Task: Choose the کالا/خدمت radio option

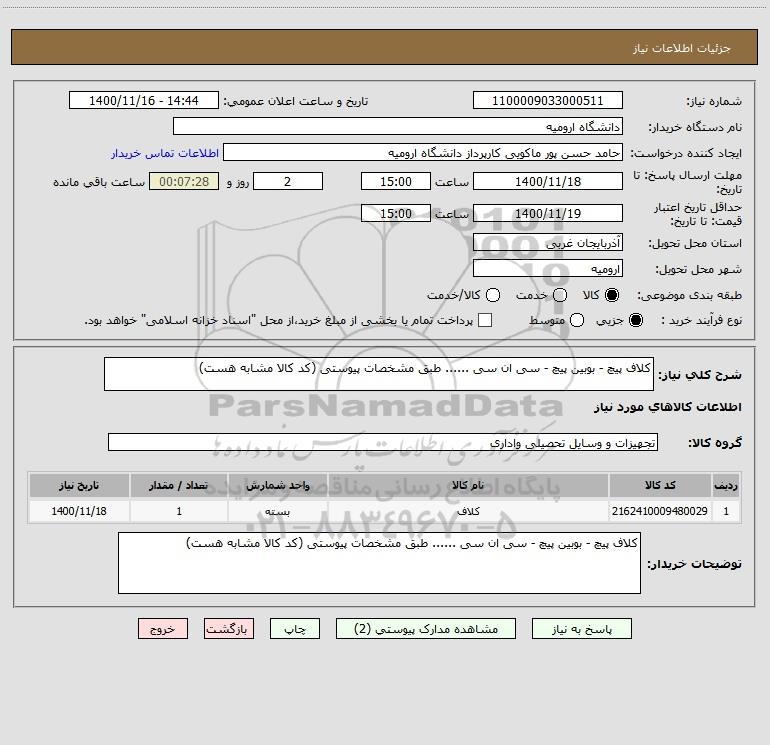Action: tap(493, 295)
